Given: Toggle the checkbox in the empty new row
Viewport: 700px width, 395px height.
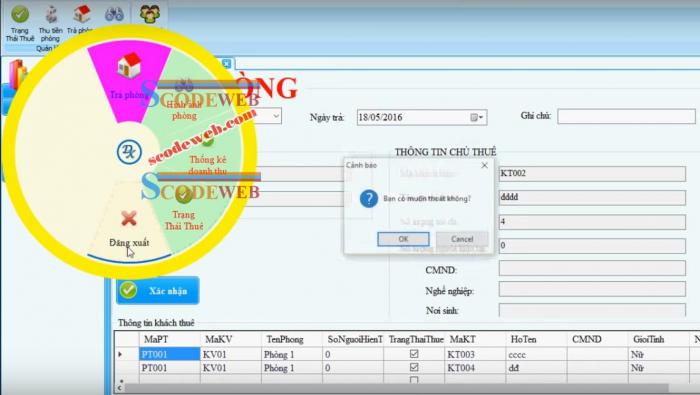Looking at the screenshot, I should point(414,380).
